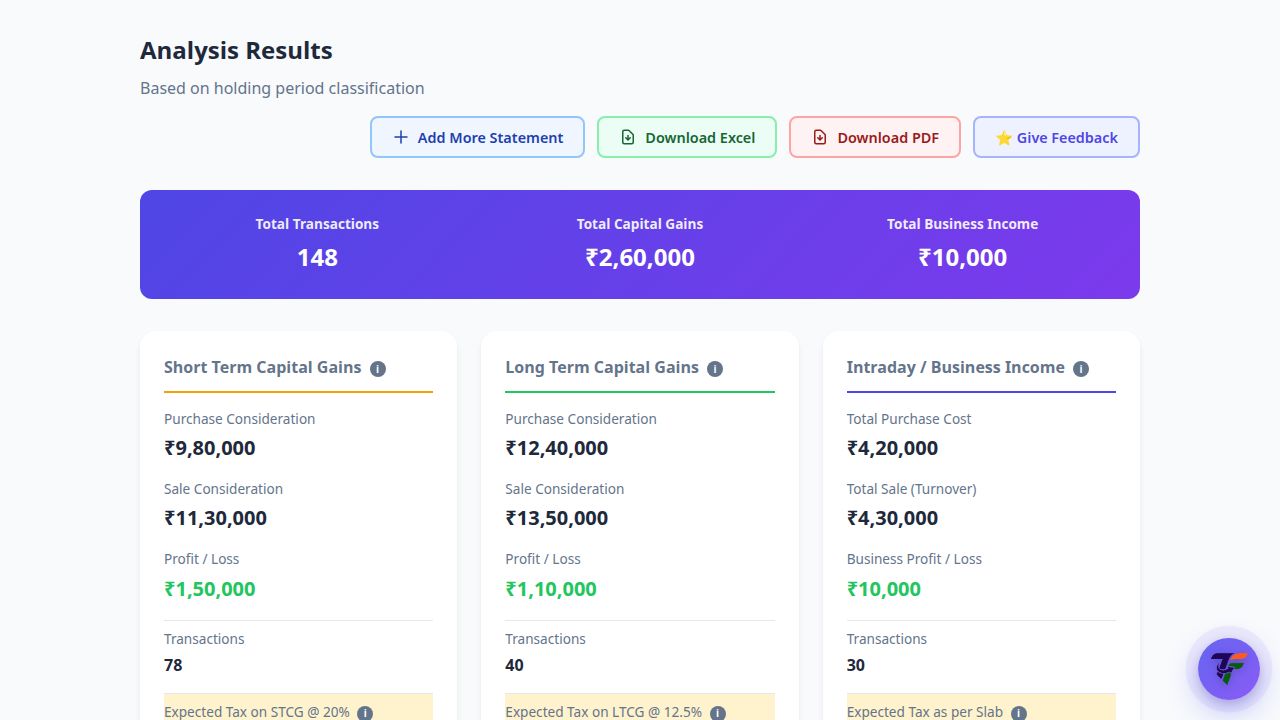1280x720 pixels.
Task: Download the PDF report
Action: 875,137
